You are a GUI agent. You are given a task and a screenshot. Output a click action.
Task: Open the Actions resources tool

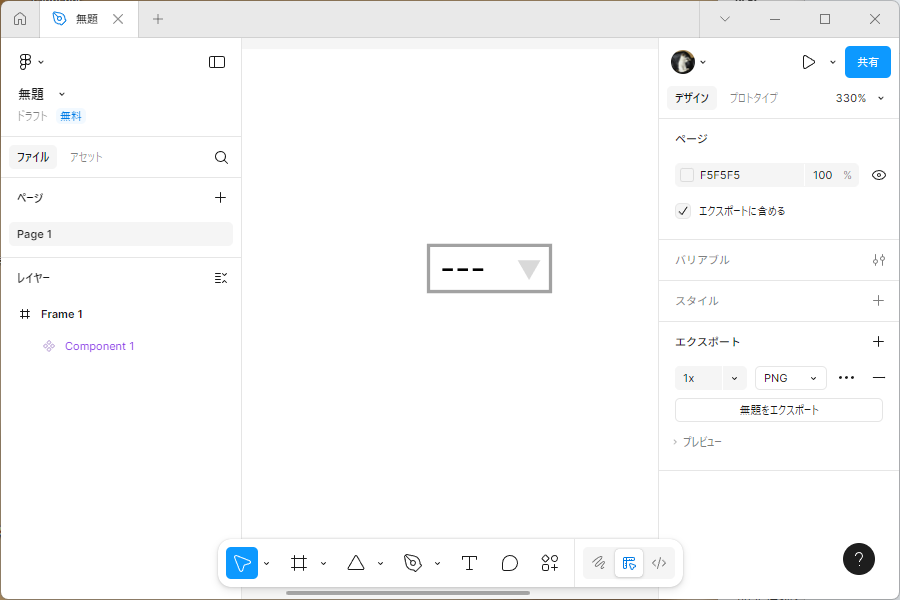550,563
